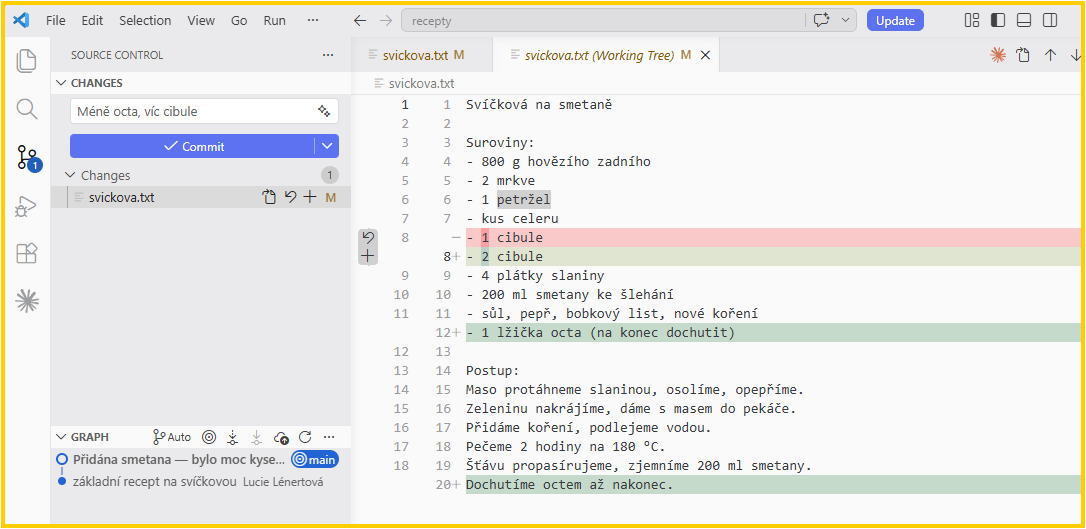The width and height of the screenshot is (1086, 529).
Task: Stage changes with plus on svickova.txt row
Action: pyautogui.click(x=310, y=197)
